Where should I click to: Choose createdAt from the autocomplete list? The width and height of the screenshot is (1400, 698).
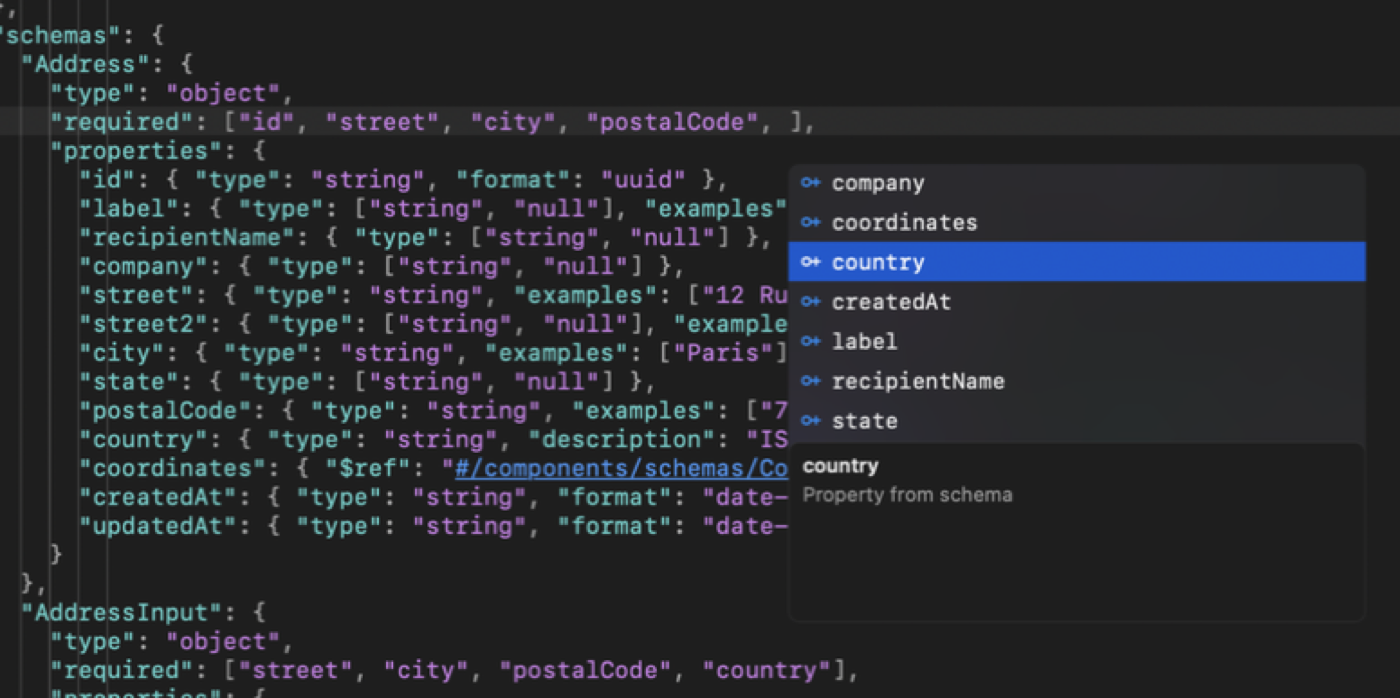[x=890, y=301]
